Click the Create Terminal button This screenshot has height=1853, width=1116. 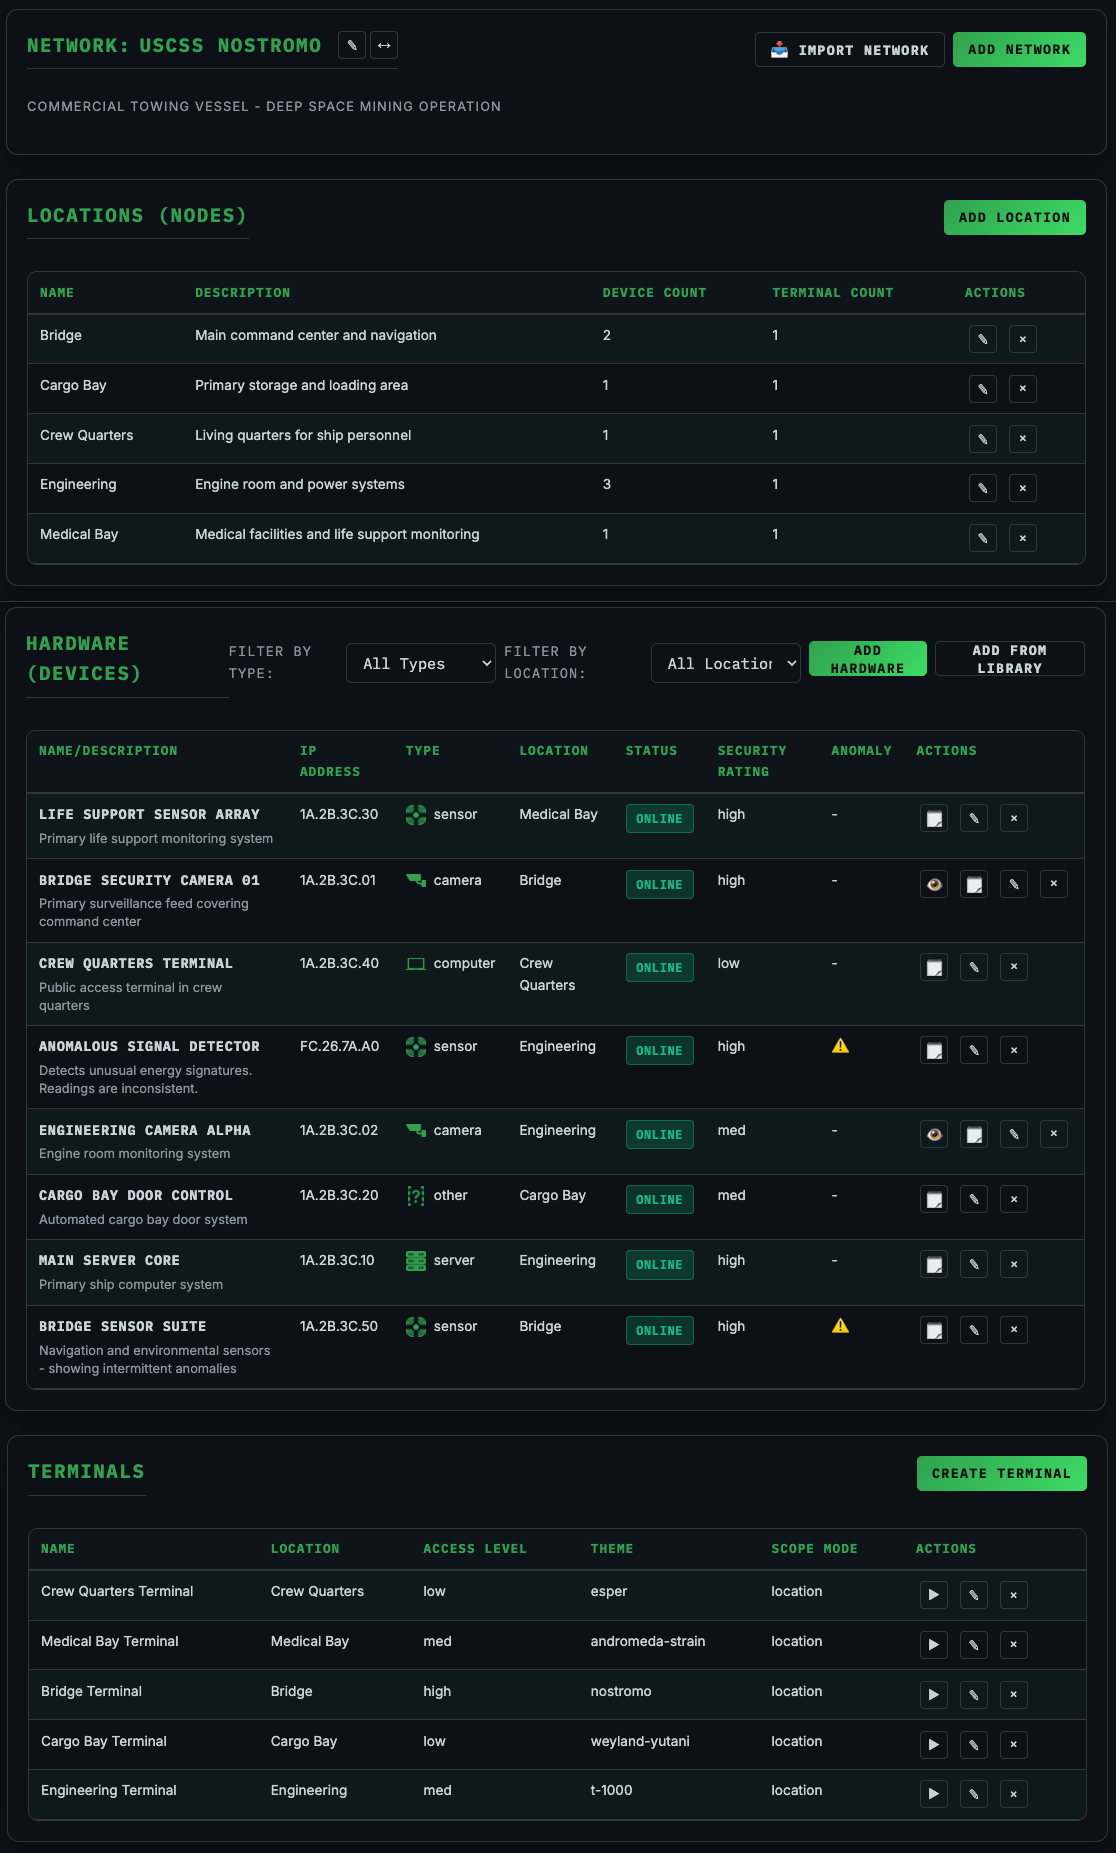tap(1001, 1473)
